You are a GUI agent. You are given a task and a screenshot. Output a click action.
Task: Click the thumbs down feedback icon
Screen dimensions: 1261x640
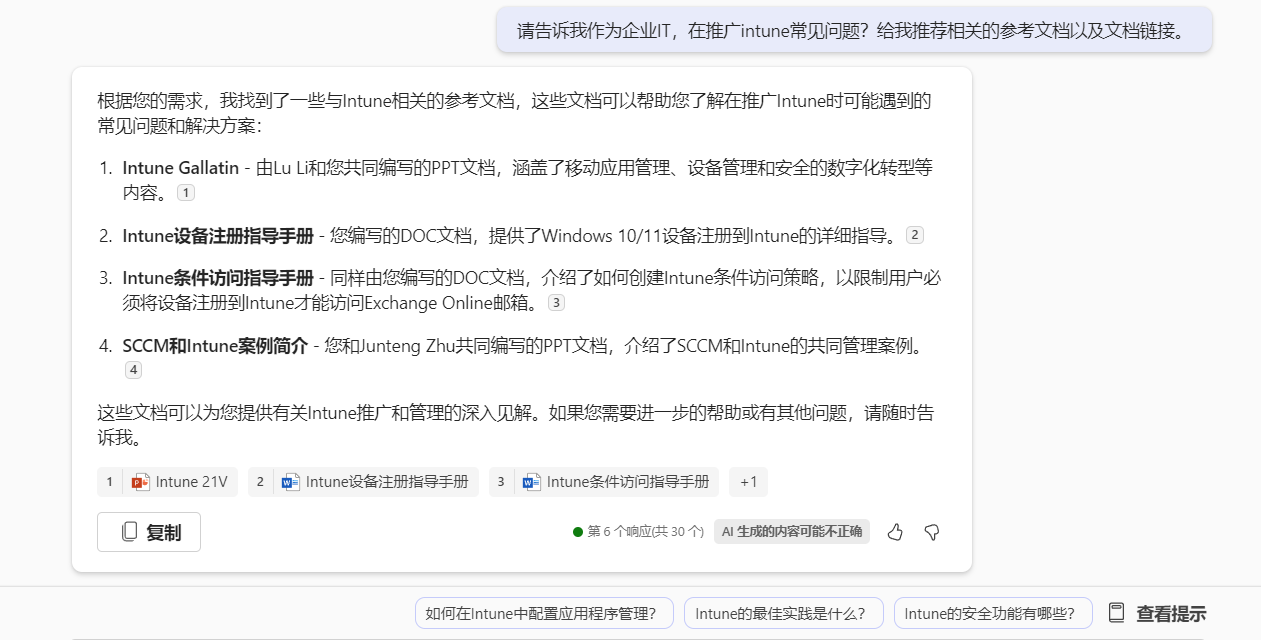click(x=932, y=532)
